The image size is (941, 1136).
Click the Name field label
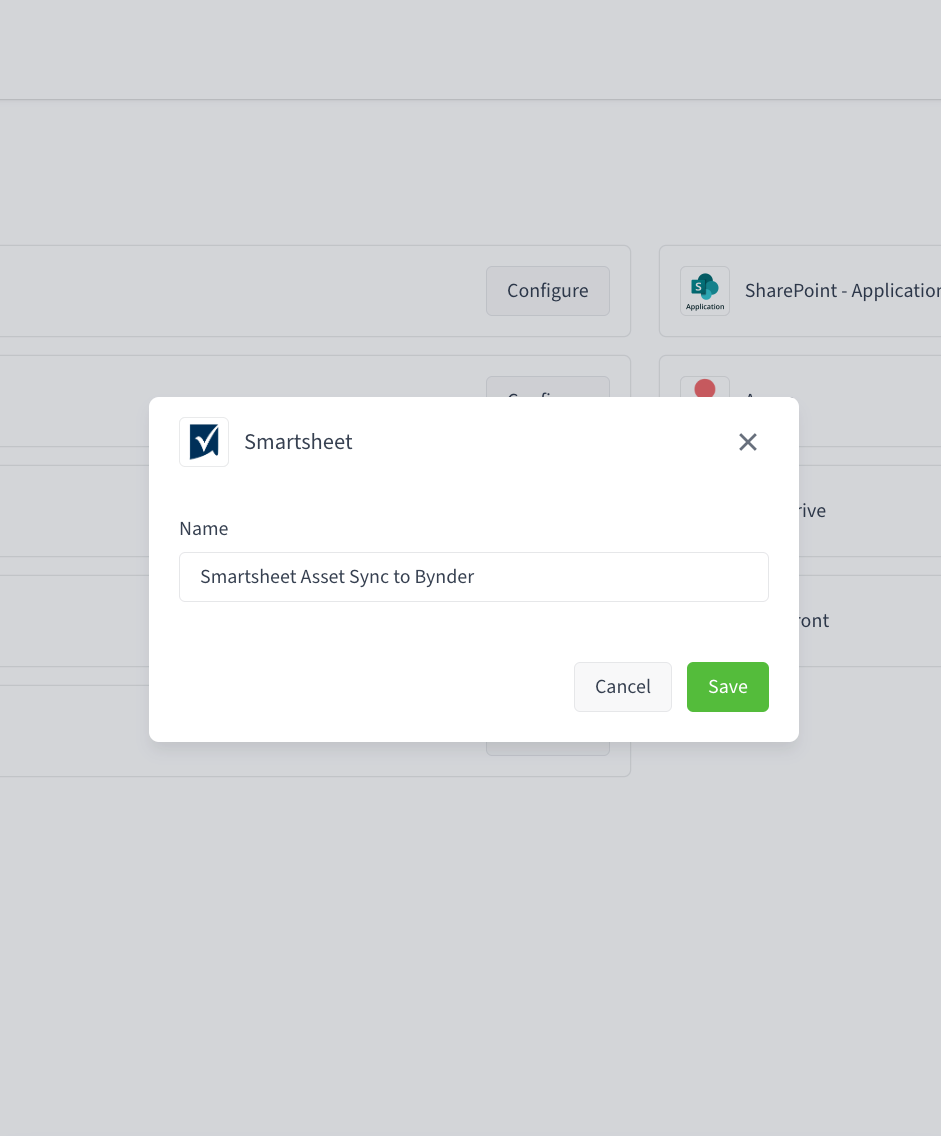pyautogui.click(x=204, y=528)
